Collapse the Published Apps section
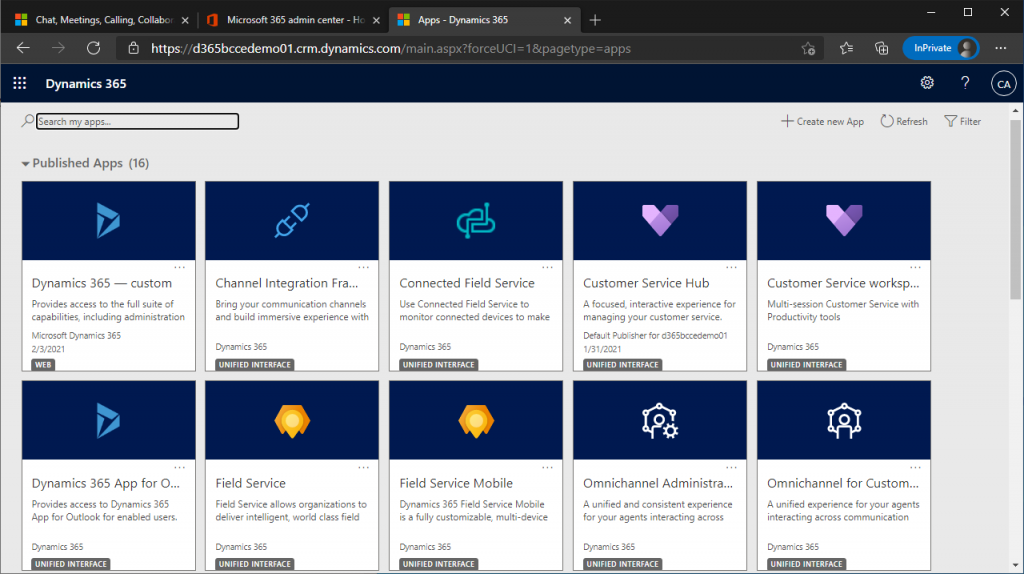 pos(25,163)
